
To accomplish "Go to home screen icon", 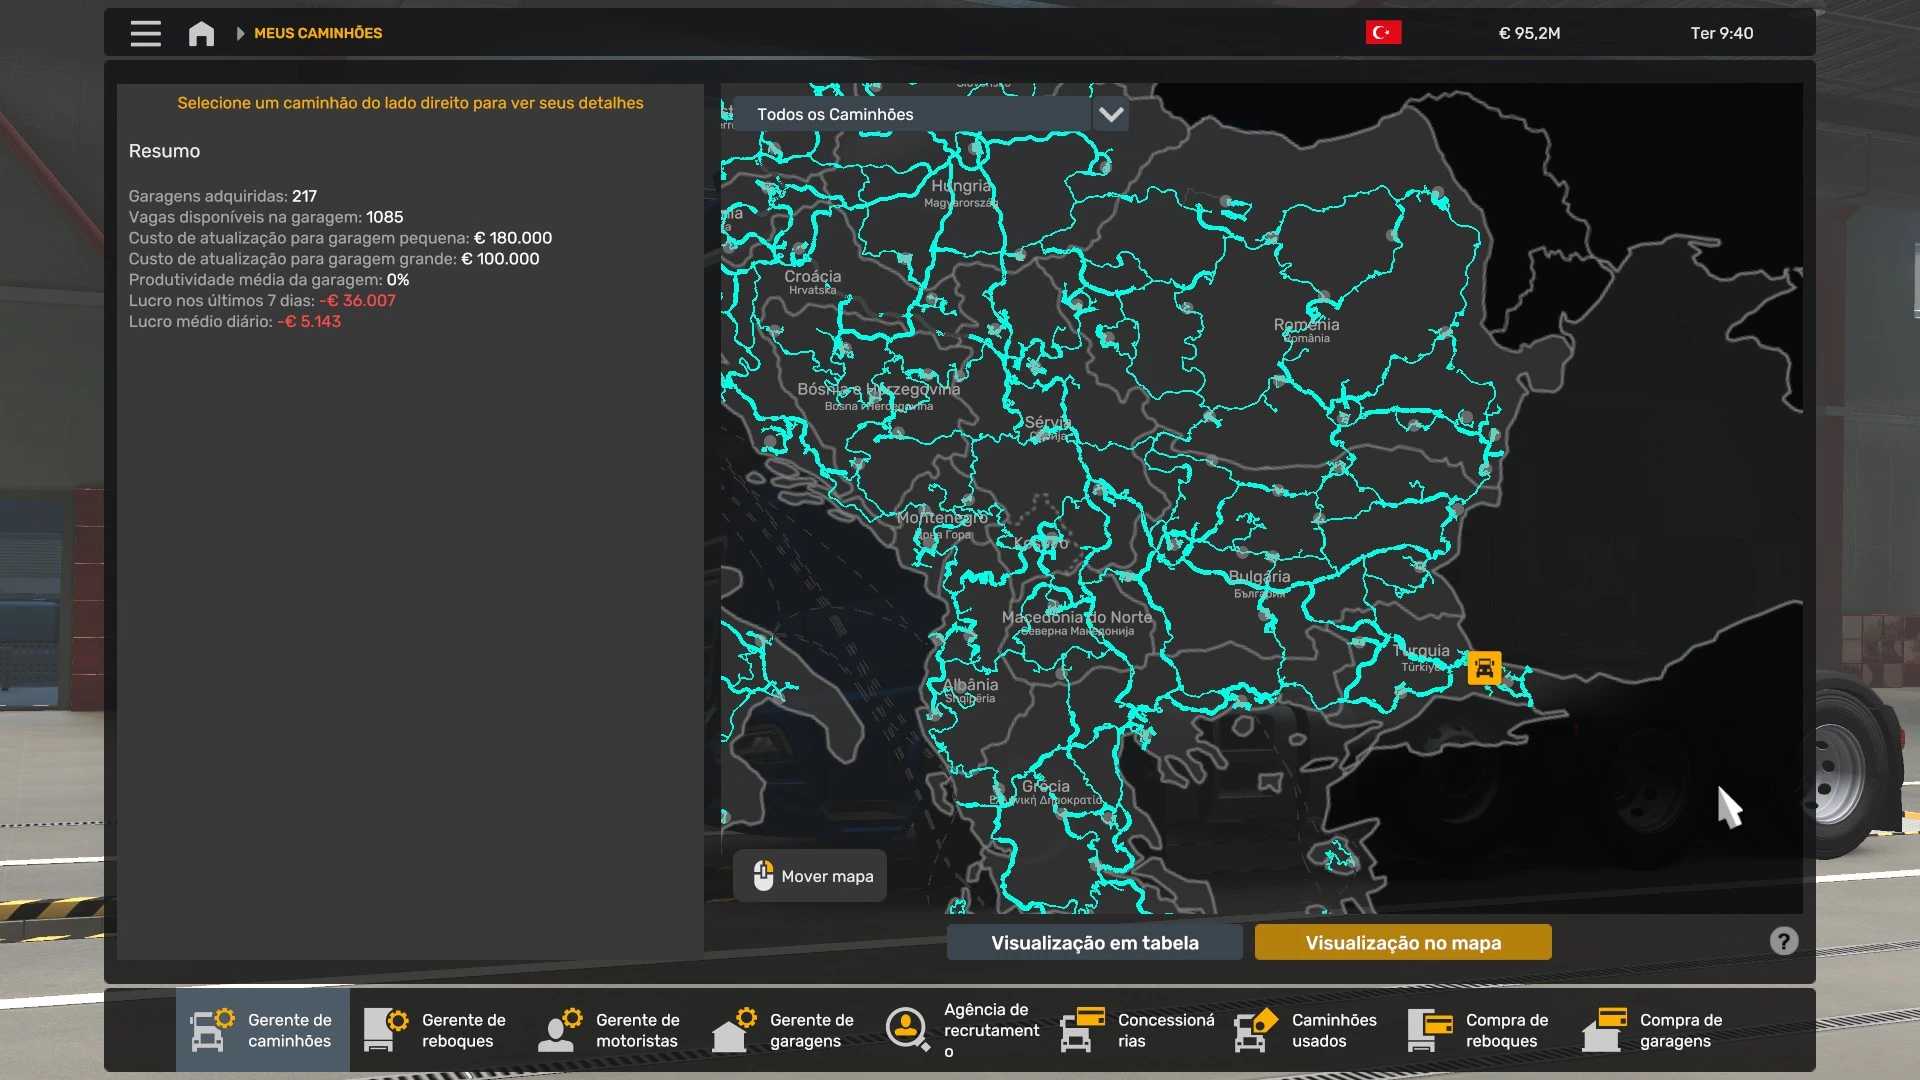I will click(x=201, y=33).
